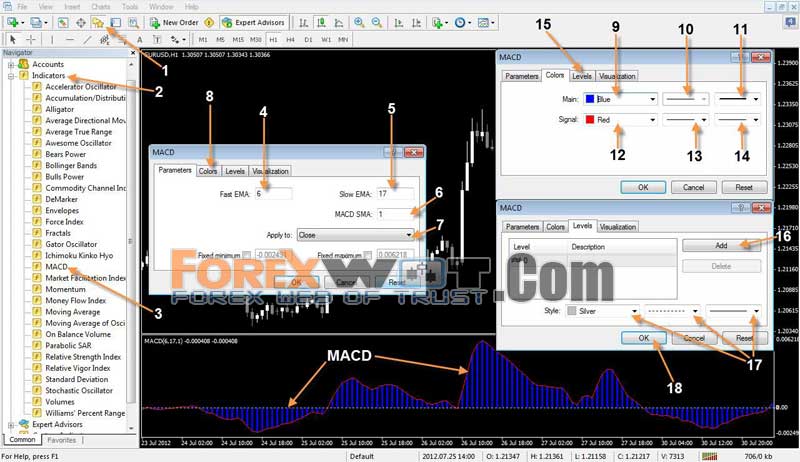Click the Fast EMA input field

(x=273, y=194)
